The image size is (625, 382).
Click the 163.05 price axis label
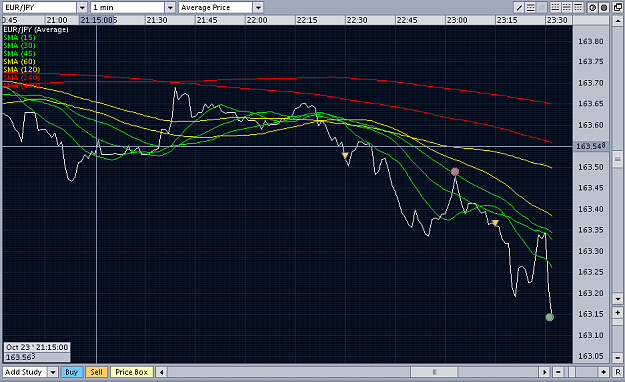click(x=591, y=356)
